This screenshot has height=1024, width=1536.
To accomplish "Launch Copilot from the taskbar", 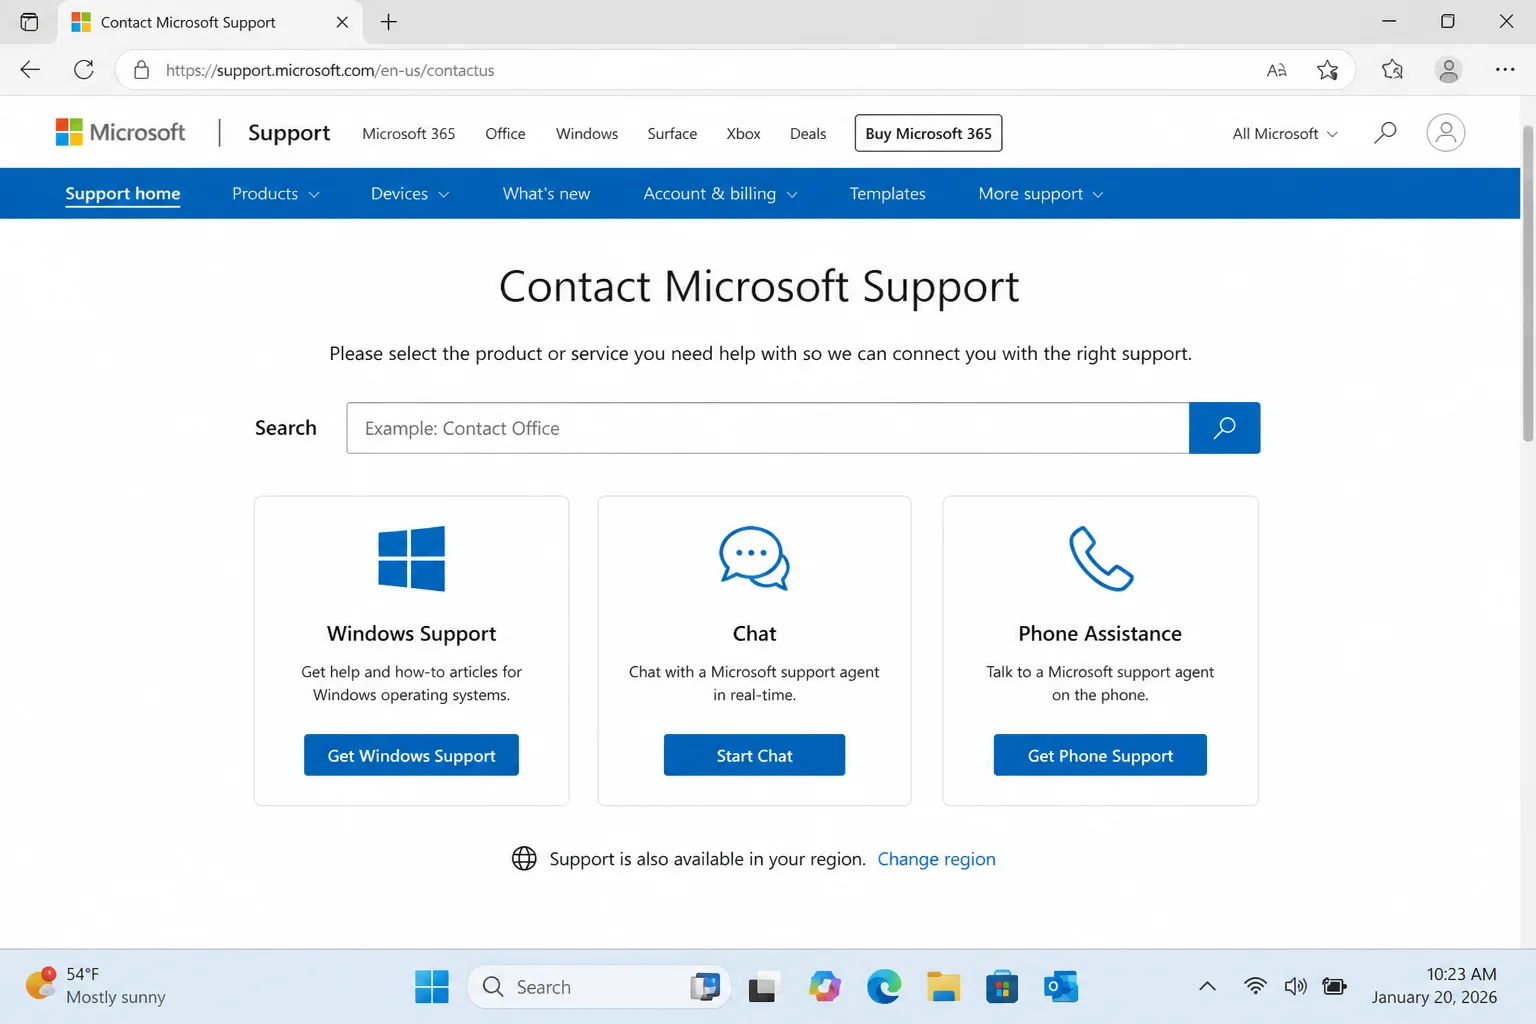I will (825, 987).
